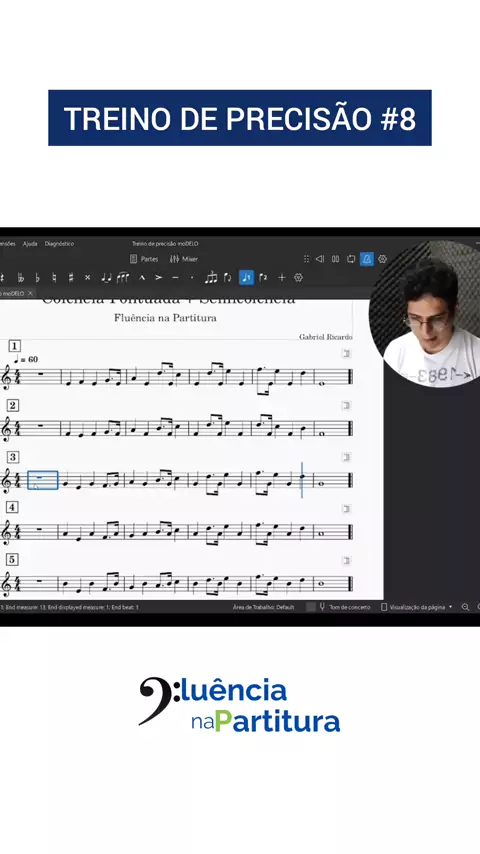Open the Mixer panel
The image size is (480, 854).
(184, 259)
